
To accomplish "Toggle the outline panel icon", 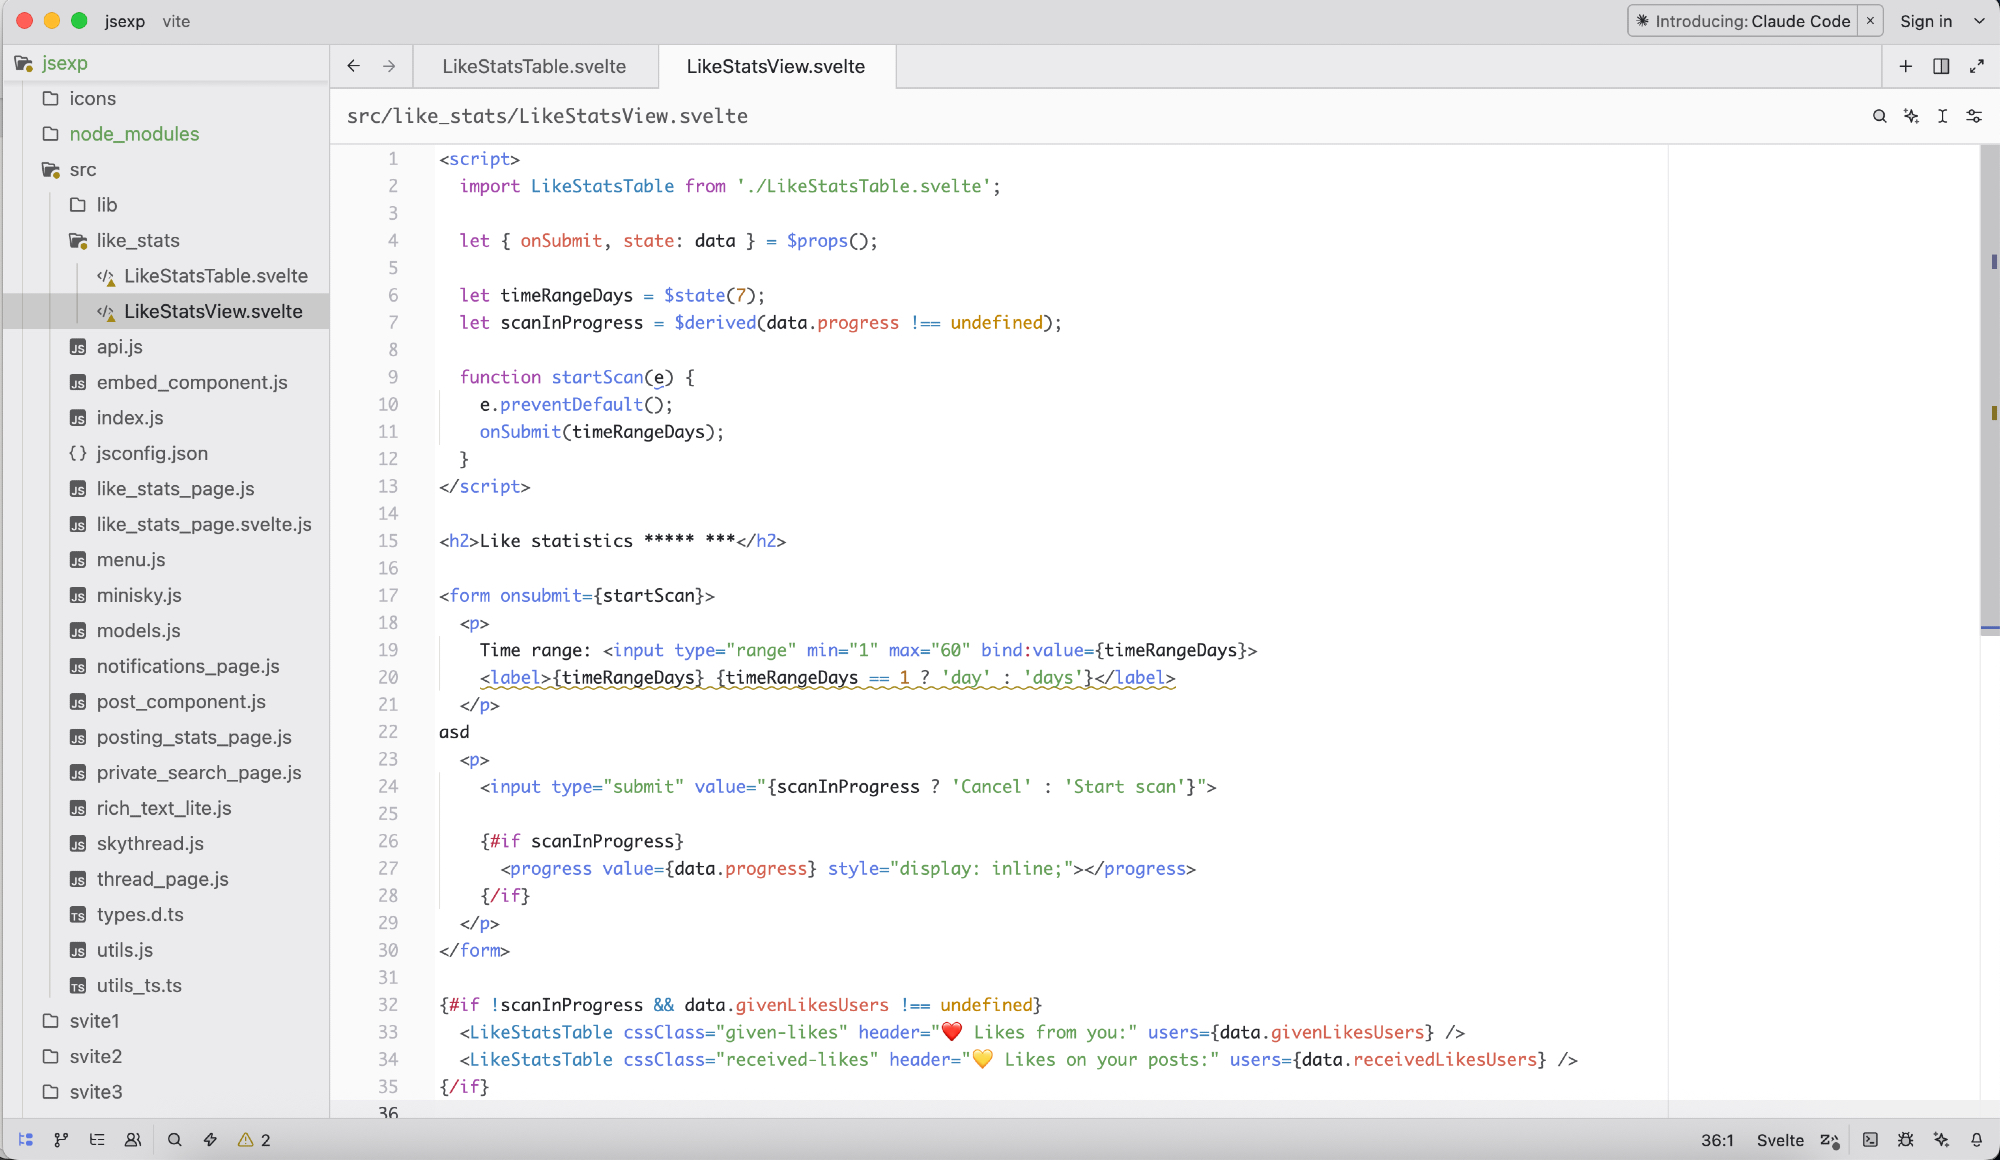I will tap(97, 1140).
